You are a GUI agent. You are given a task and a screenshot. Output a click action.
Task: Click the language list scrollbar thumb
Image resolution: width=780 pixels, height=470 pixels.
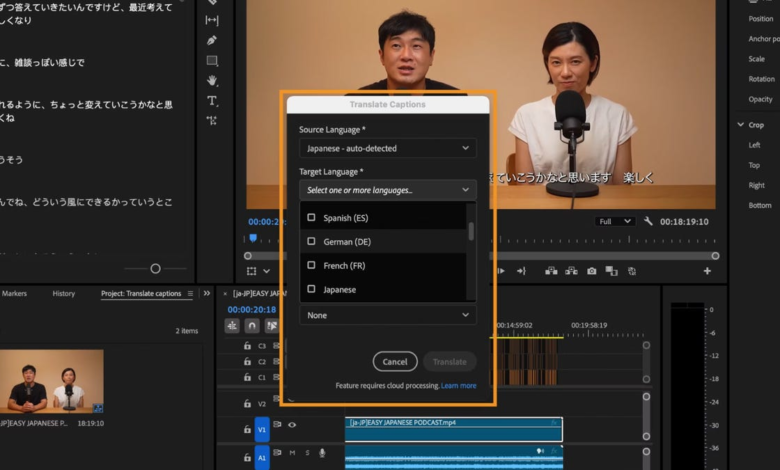point(471,231)
